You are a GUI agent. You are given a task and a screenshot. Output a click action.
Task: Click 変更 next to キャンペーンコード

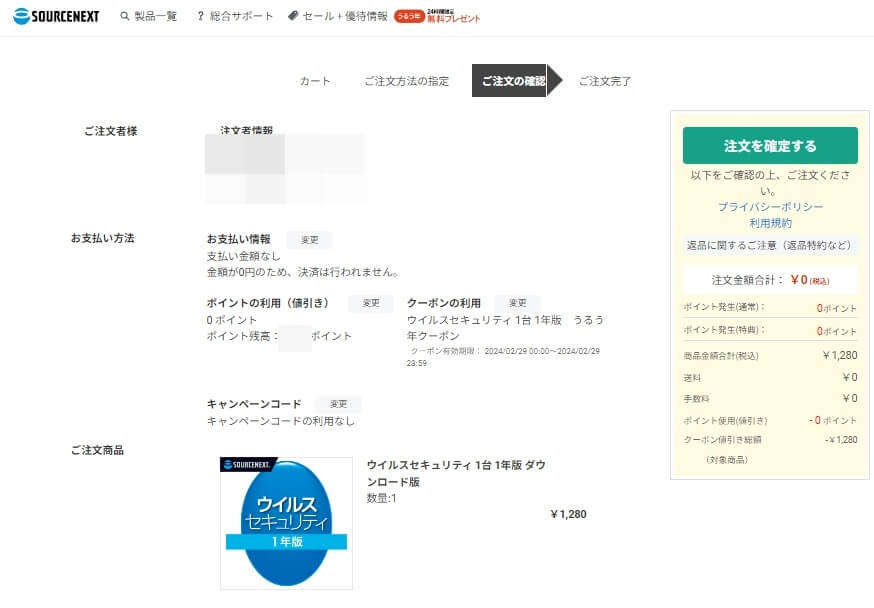click(338, 404)
